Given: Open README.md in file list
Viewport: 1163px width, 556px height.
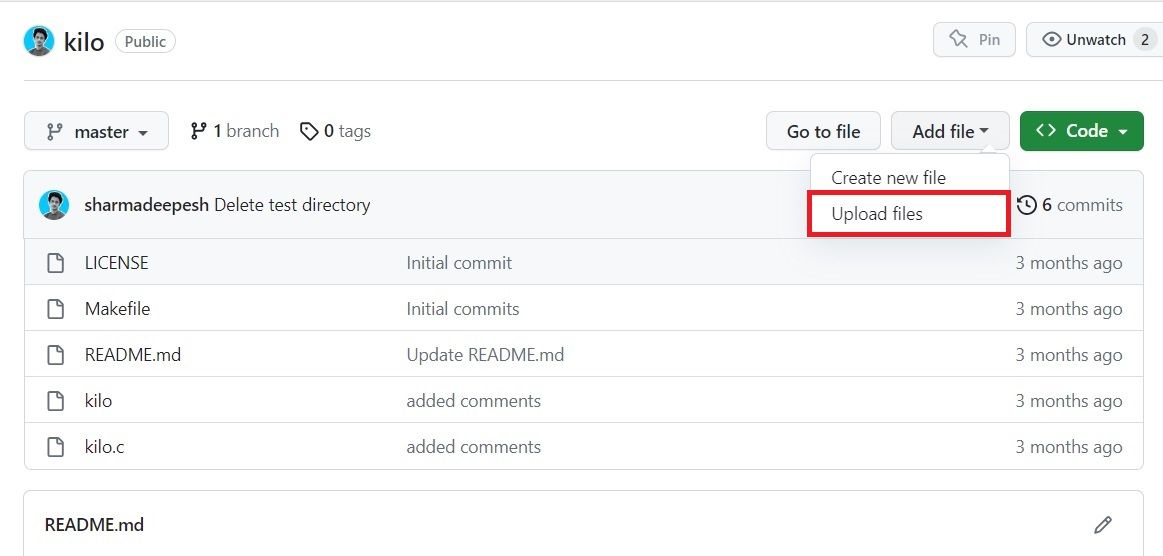Looking at the screenshot, I should [x=133, y=355].
